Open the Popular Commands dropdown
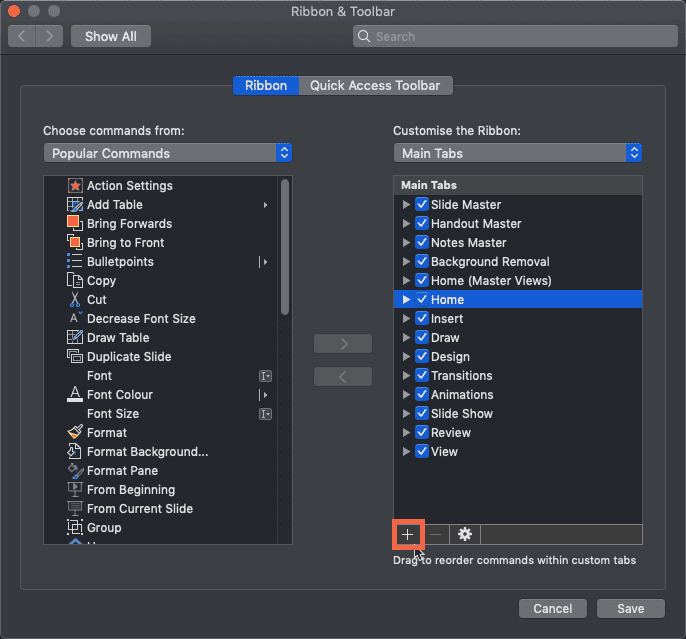The image size is (686, 639). click(x=168, y=153)
